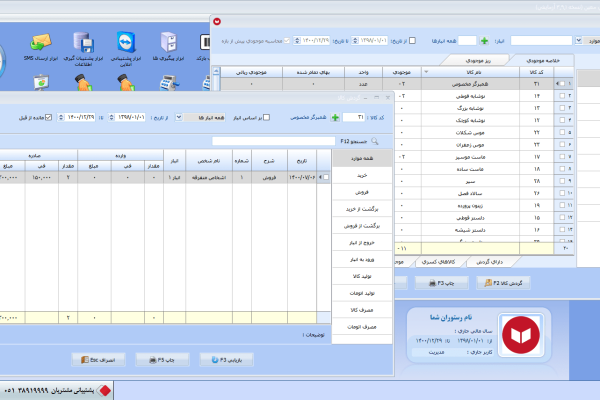Select 'برگشت از خرید' in the filter list
Viewport: 600px width, 400px height.
(362, 209)
